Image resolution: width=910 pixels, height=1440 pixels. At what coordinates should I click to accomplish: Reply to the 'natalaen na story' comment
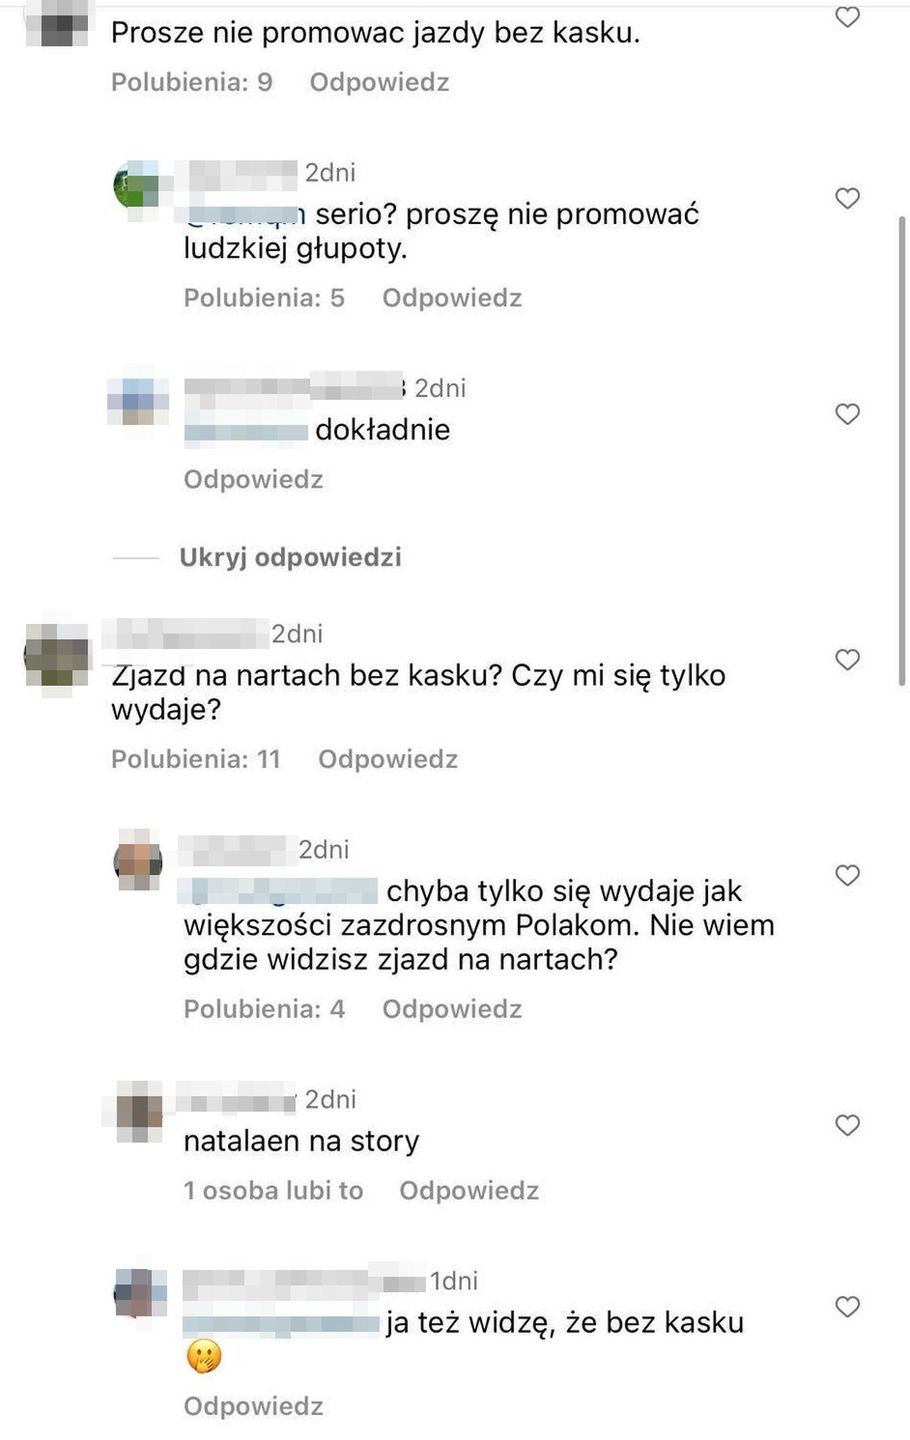pos(469,1191)
